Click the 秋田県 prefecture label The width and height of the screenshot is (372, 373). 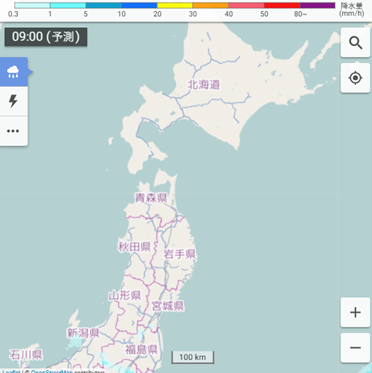(x=134, y=247)
